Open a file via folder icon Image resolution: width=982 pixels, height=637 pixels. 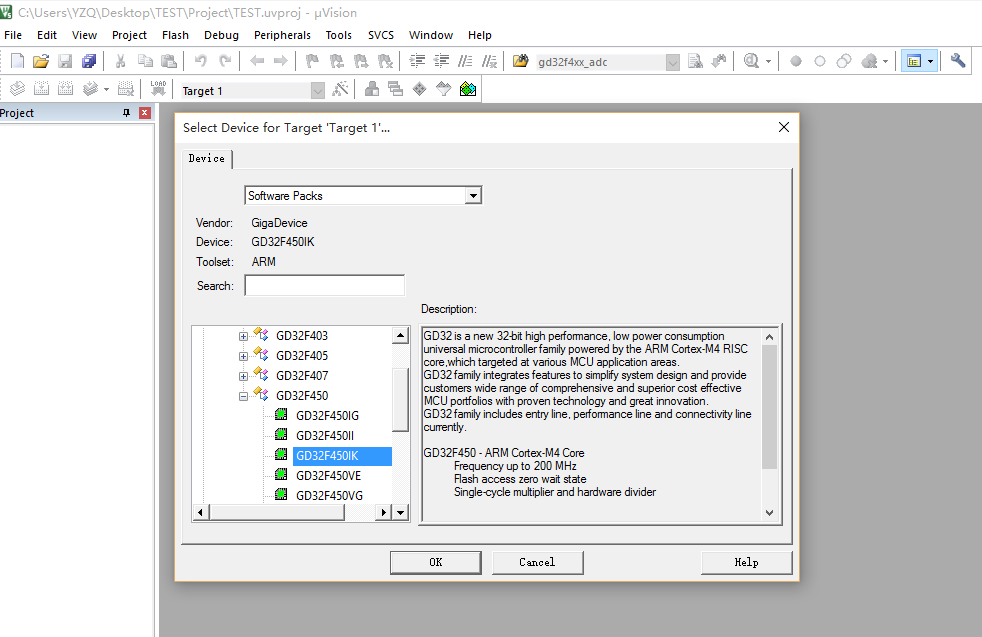click(x=41, y=61)
